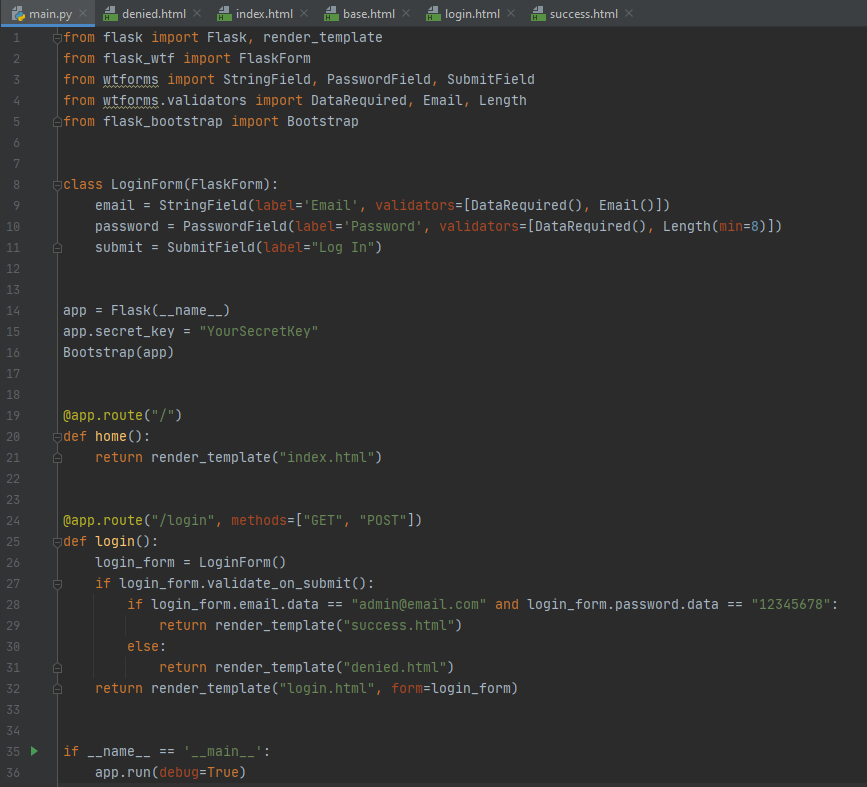This screenshot has height=787, width=867.
Task: Close the success.html tab
Action: (629, 13)
